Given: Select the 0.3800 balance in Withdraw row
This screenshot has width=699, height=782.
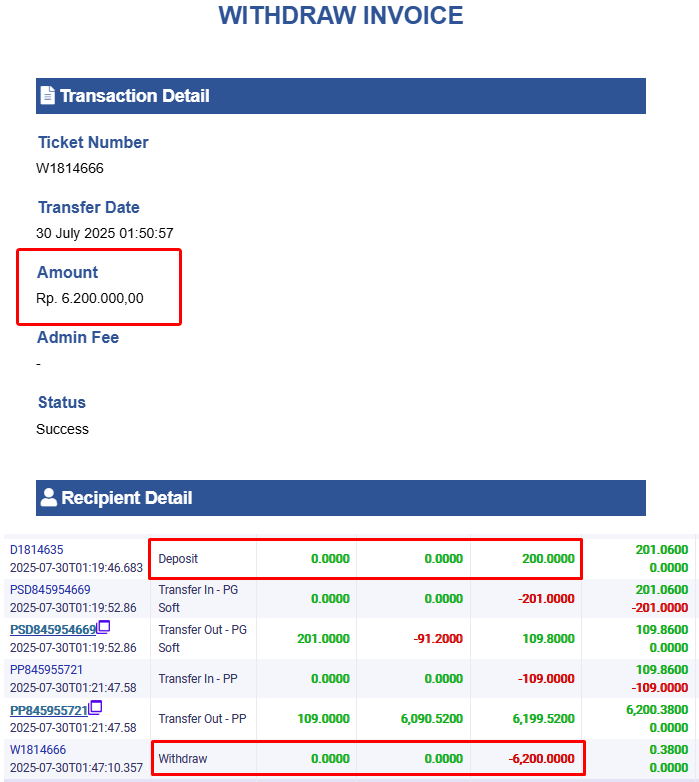Looking at the screenshot, I should 669,750.
